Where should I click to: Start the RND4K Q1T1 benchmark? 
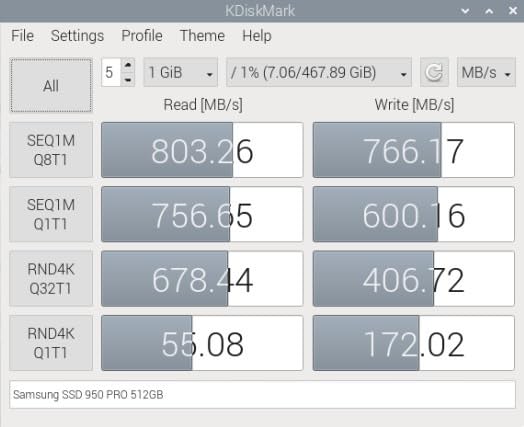tap(51, 343)
